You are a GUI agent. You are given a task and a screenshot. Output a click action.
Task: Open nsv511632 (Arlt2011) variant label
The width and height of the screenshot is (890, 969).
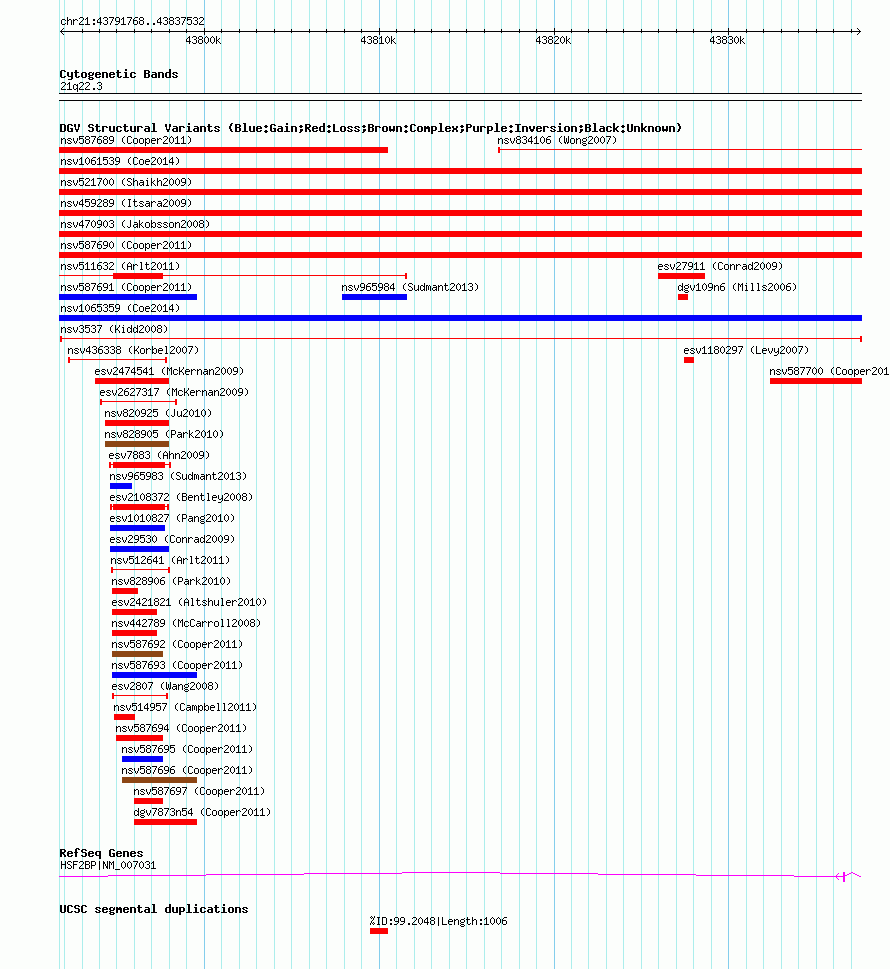coord(120,266)
